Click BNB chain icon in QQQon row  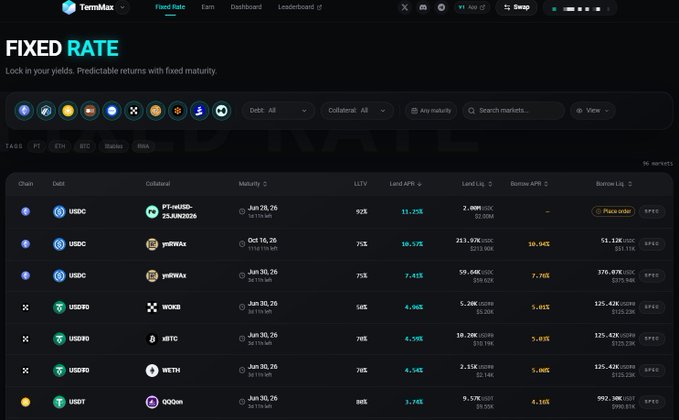pyautogui.click(x=26, y=402)
